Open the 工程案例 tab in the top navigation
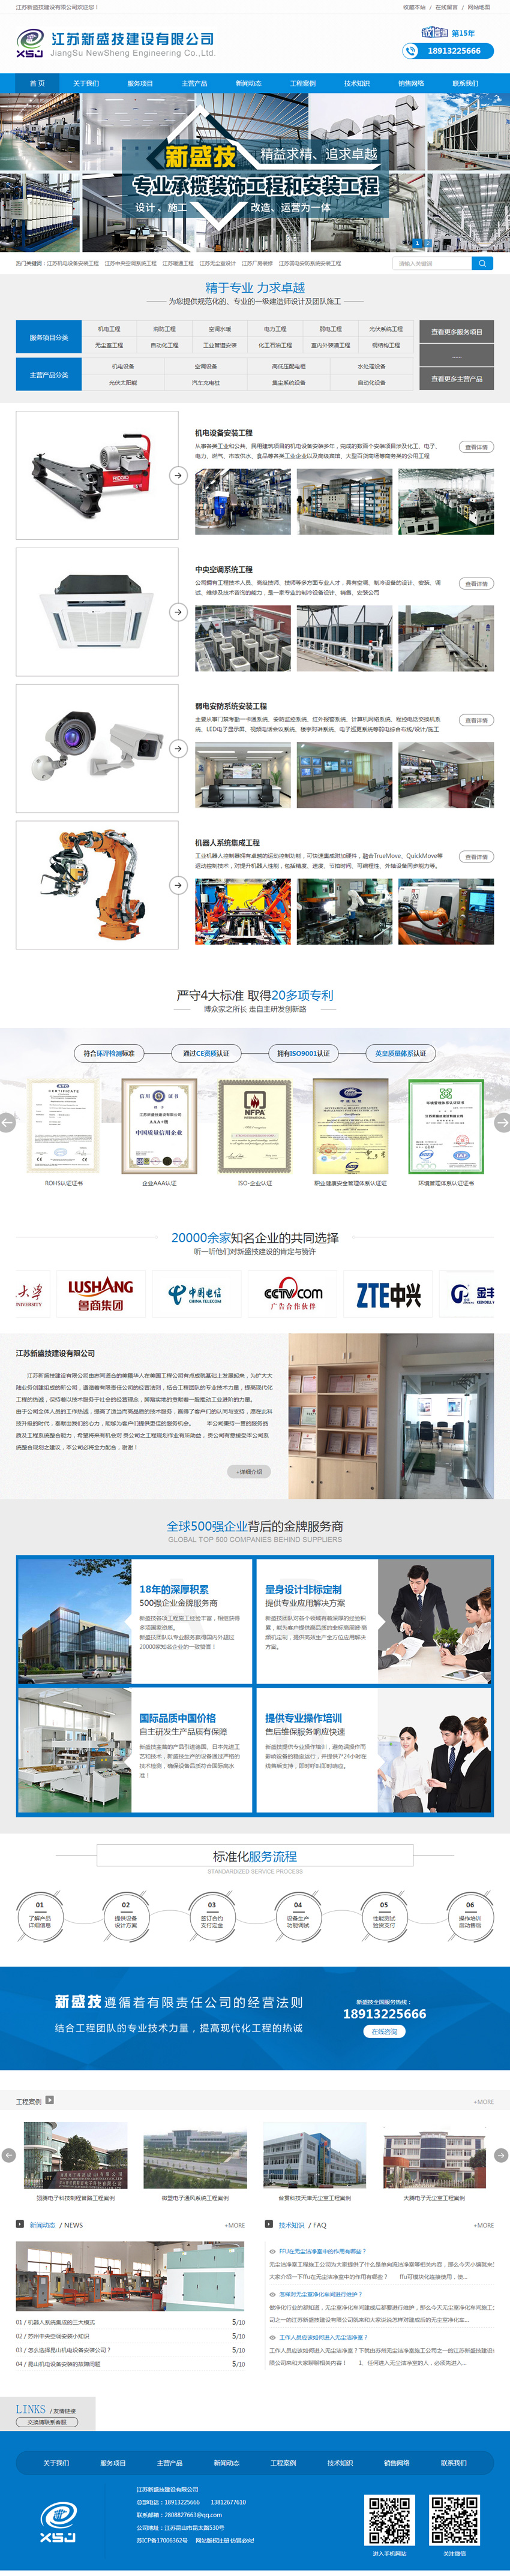Viewport: 510px width, 2576px height. click(x=302, y=83)
